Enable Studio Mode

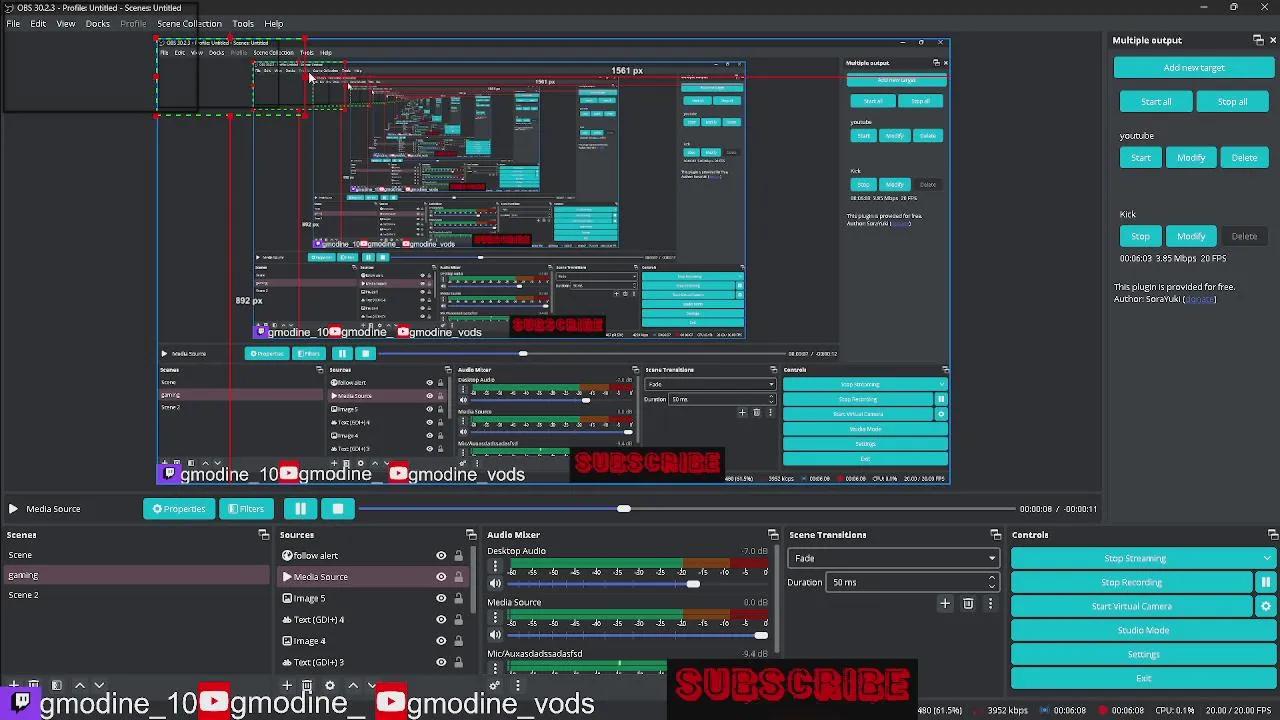click(x=1143, y=630)
